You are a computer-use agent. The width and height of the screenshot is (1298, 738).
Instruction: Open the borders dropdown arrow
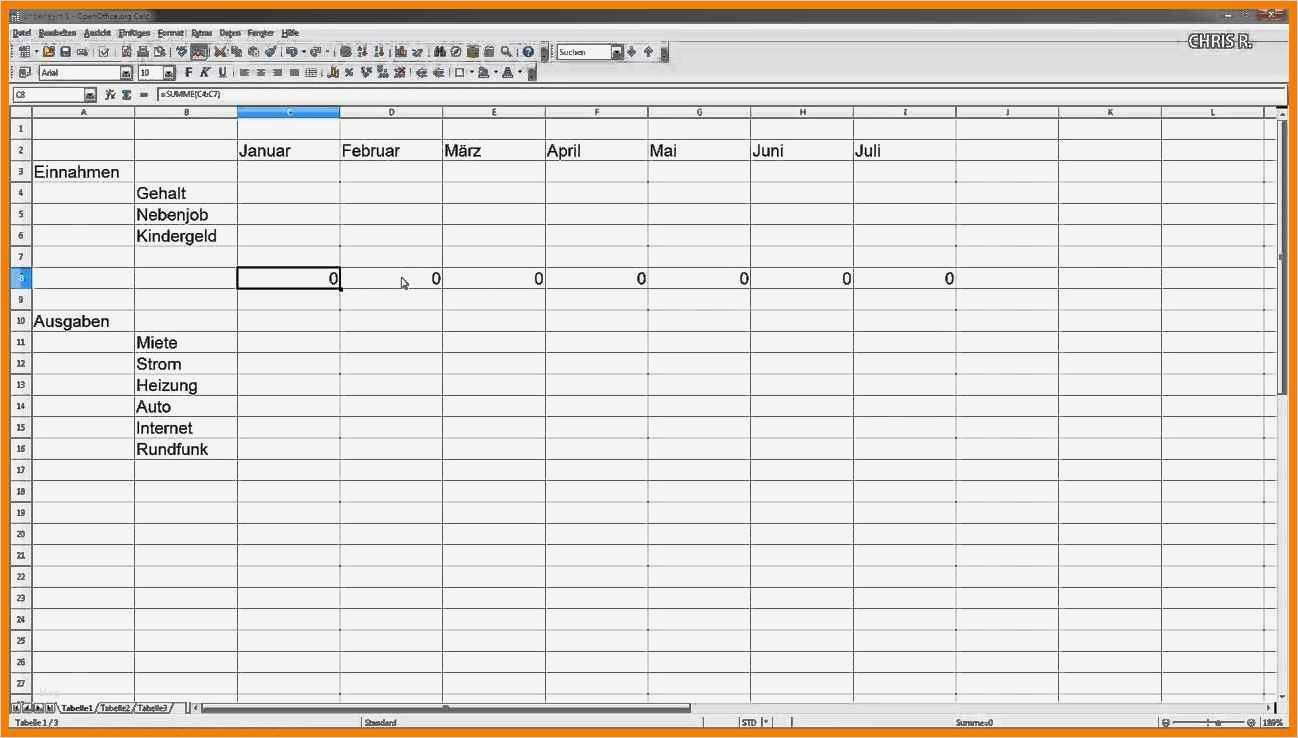[471, 73]
